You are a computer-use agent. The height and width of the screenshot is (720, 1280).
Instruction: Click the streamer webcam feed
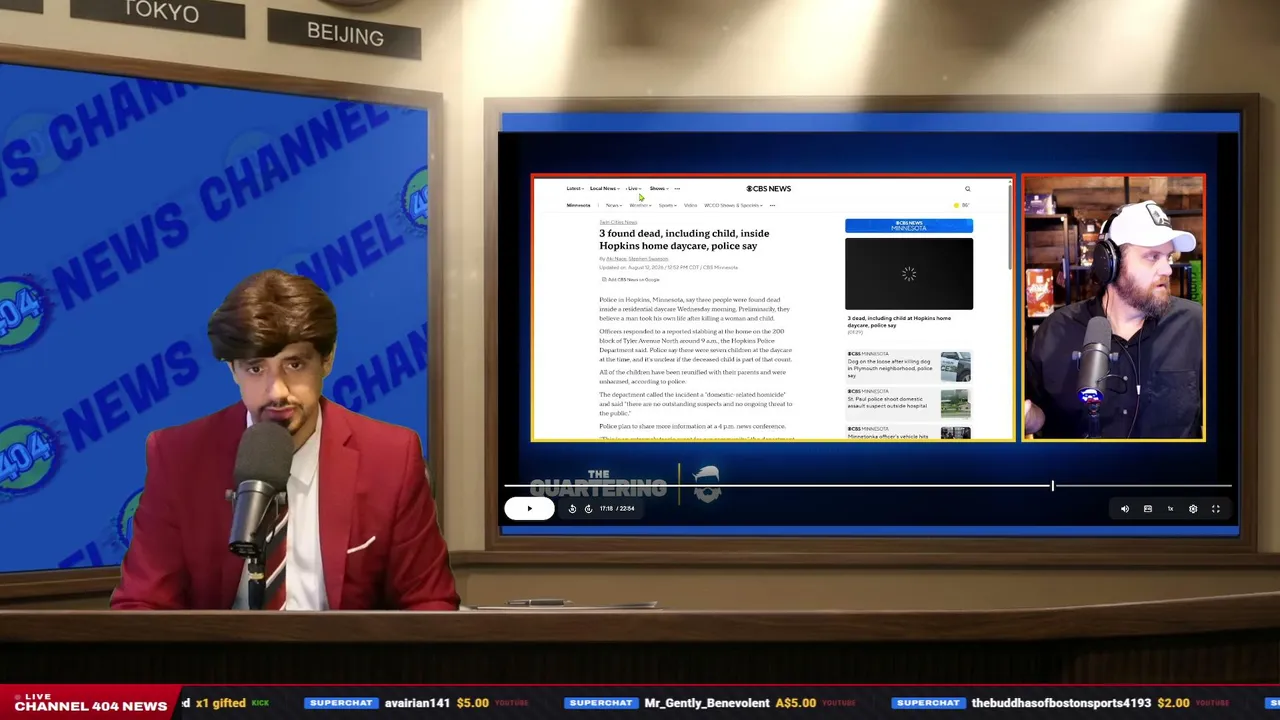[x=1114, y=308]
